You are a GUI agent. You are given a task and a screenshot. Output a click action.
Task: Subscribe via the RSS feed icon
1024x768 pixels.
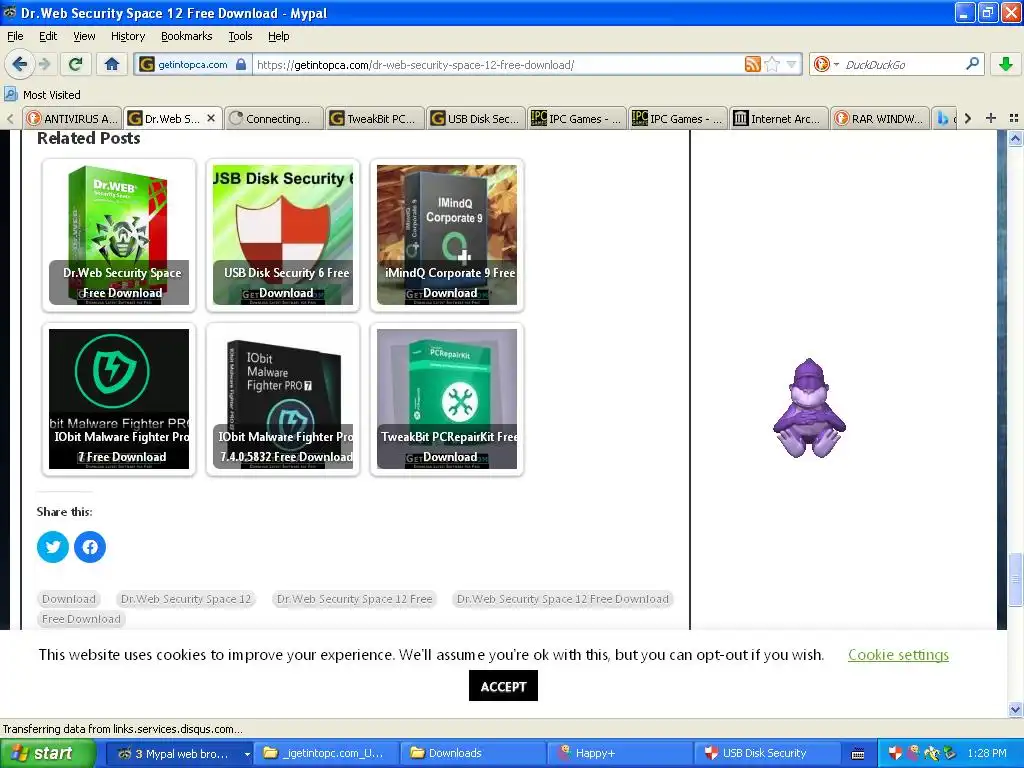click(x=752, y=64)
